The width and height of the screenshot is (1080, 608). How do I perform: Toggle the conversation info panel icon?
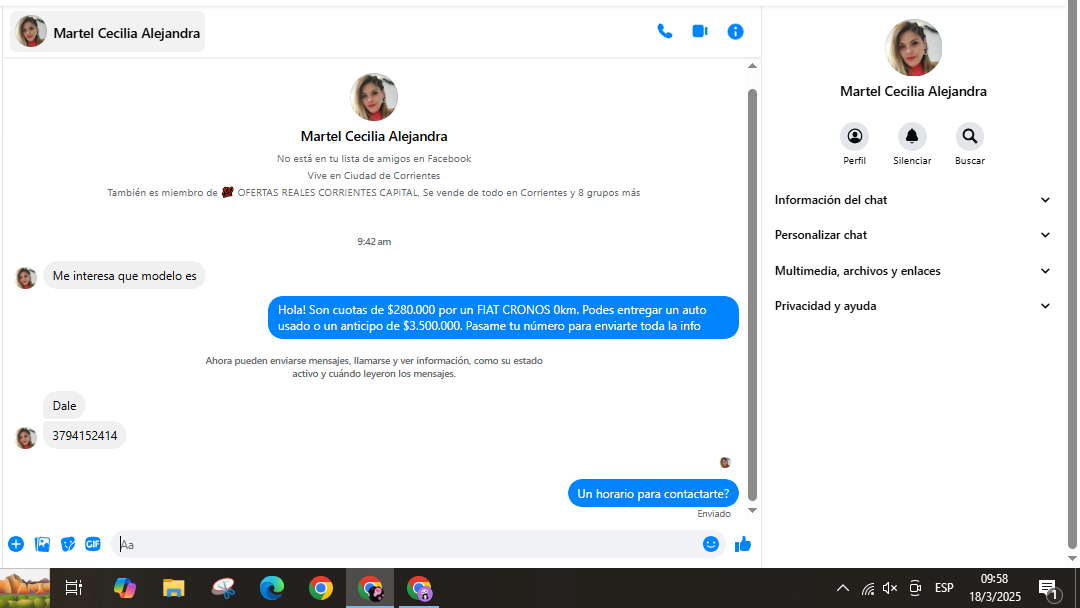[x=735, y=32]
